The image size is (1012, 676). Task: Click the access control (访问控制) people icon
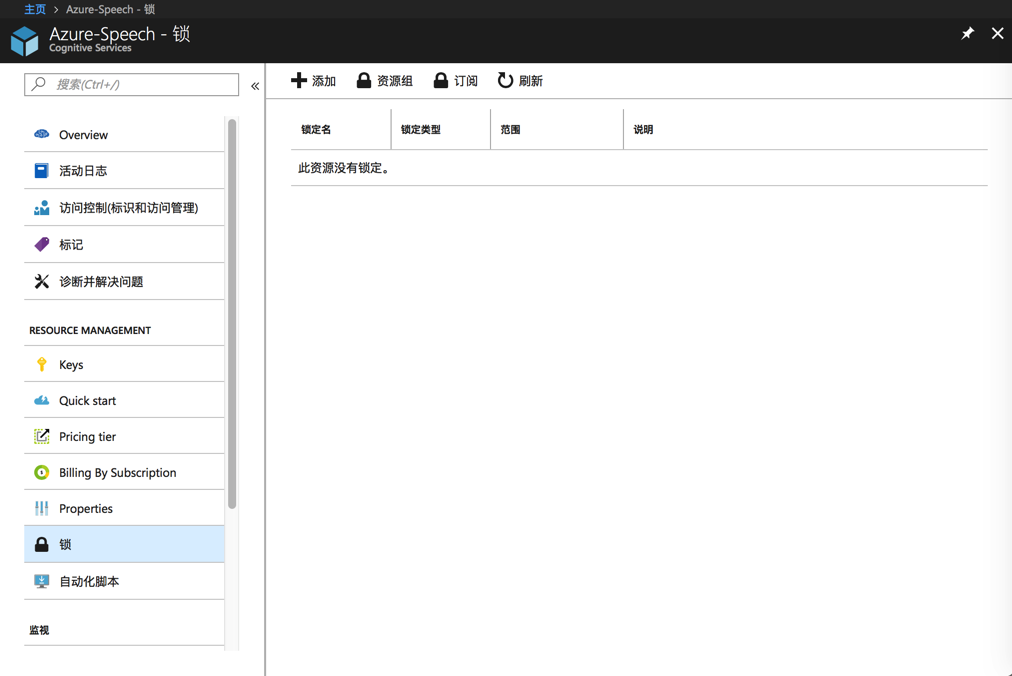click(41, 207)
